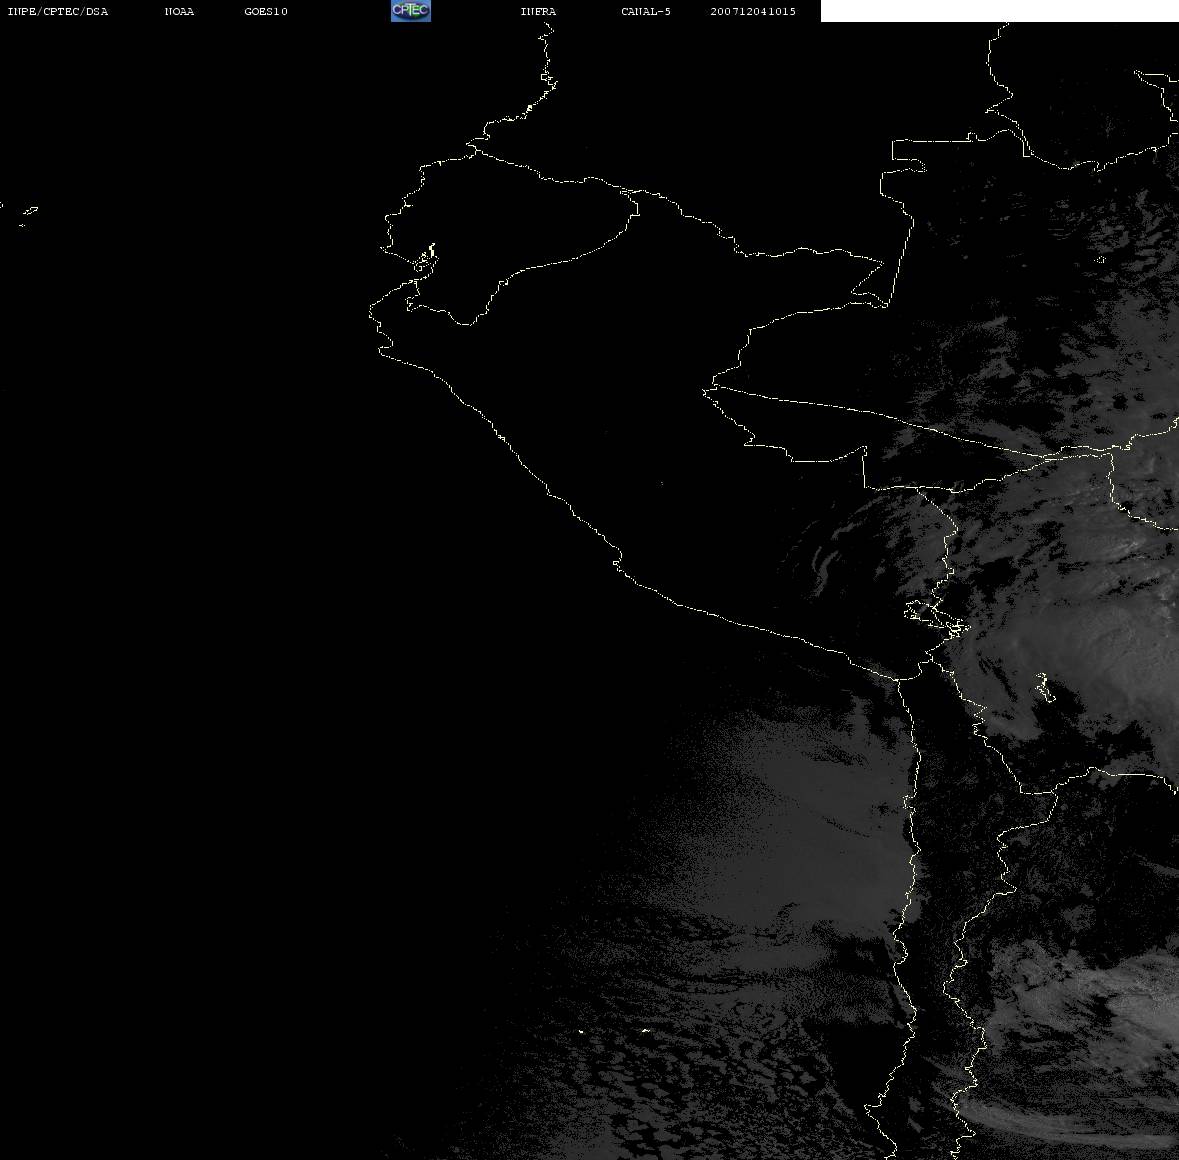This screenshot has height=1160, width=1179.
Task: Click the rippled wave clouds over southeastern Peru
Action: point(835,560)
